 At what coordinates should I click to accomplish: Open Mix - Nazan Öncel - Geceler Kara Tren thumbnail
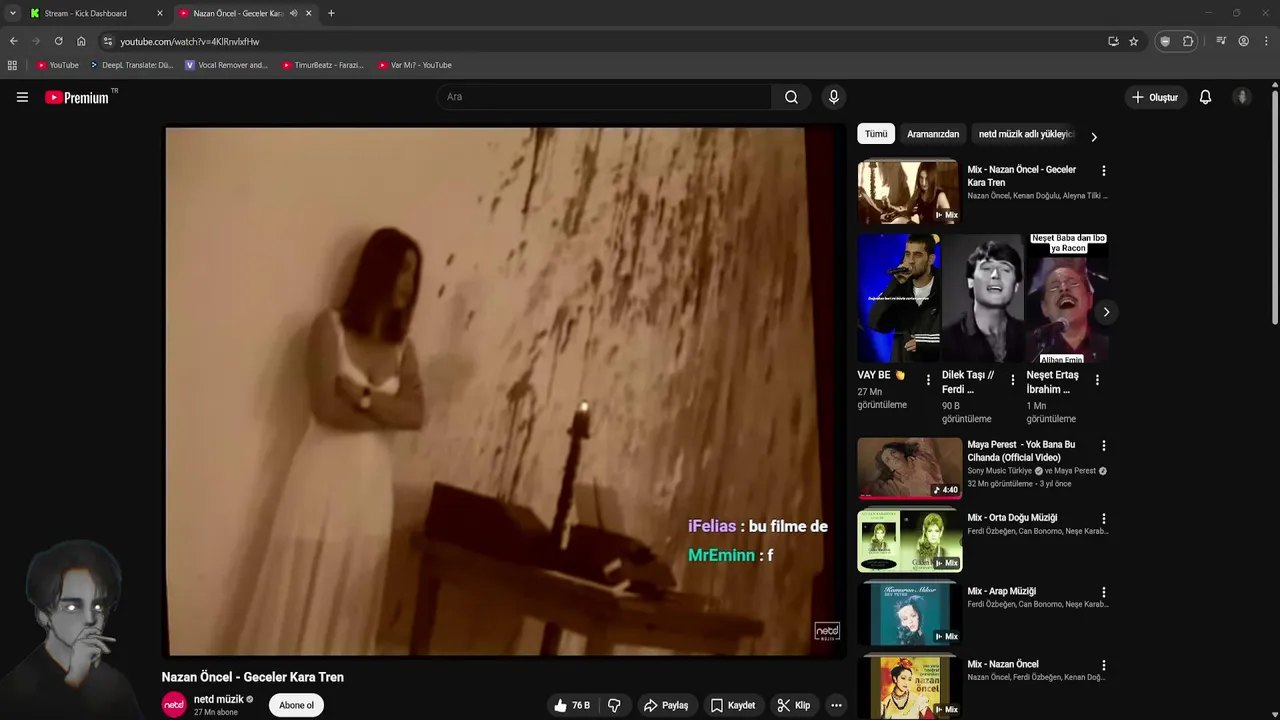(x=908, y=193)
